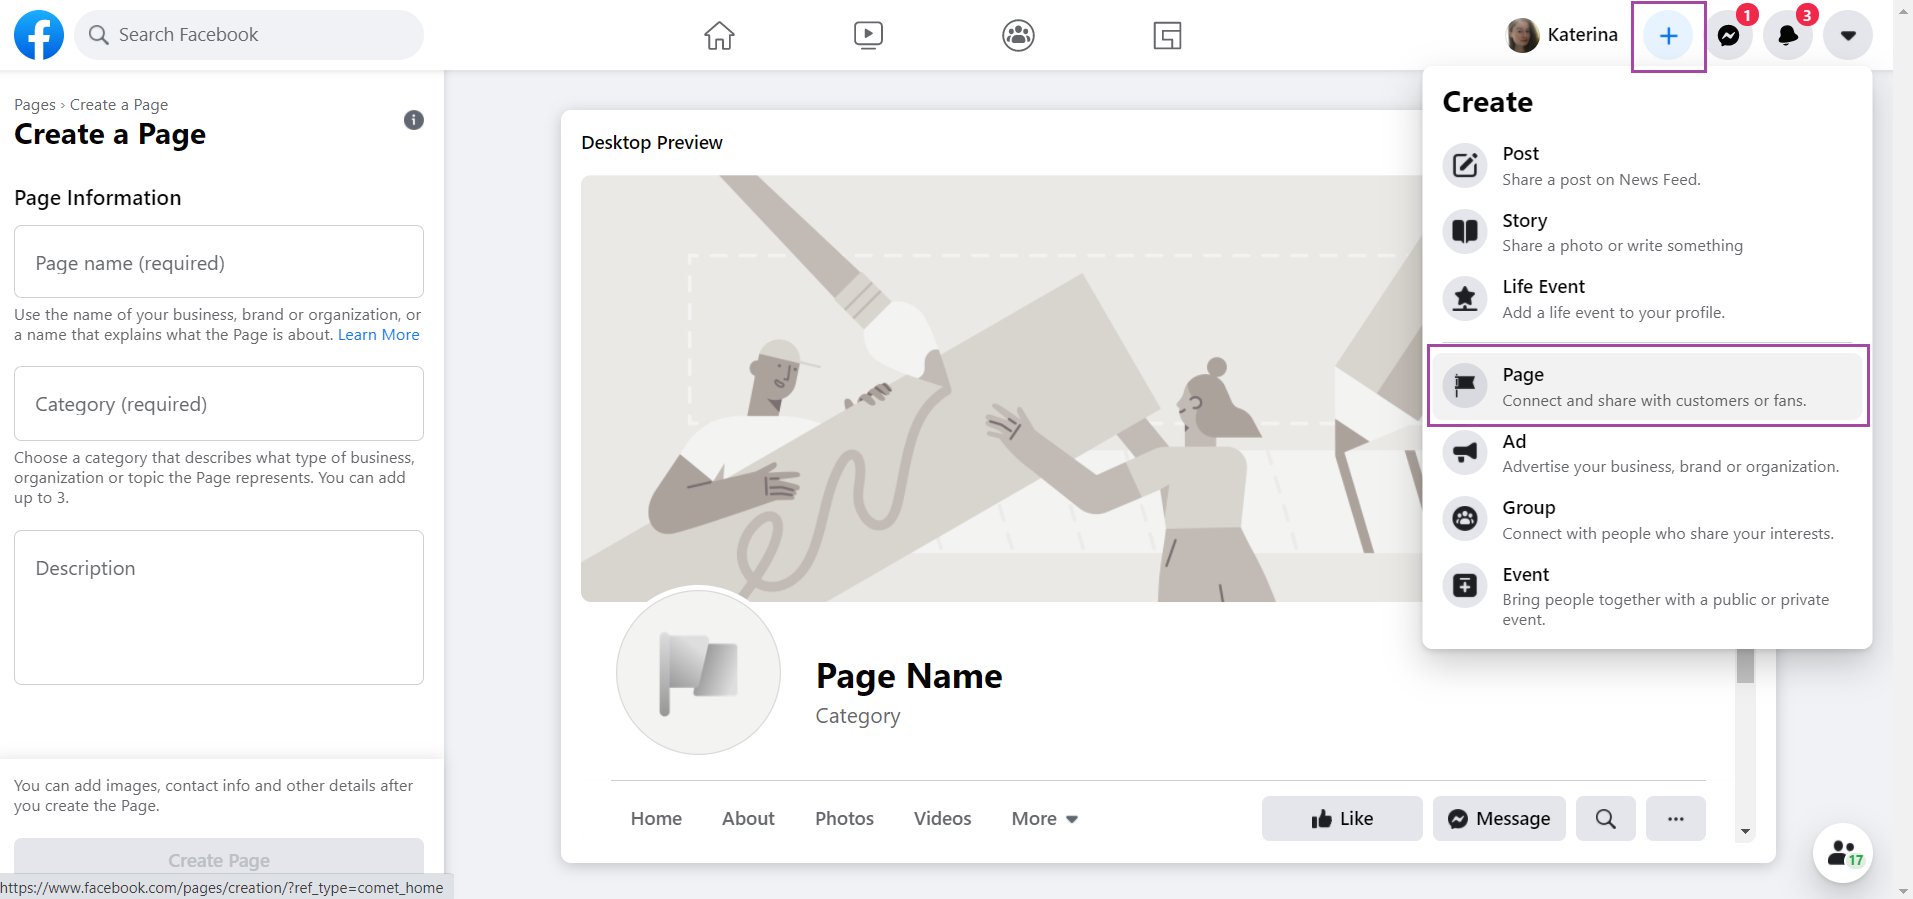Viewport: 1913px width, 899px height.
Task: Focus the Category input field
Action: [x=219, y=403]
